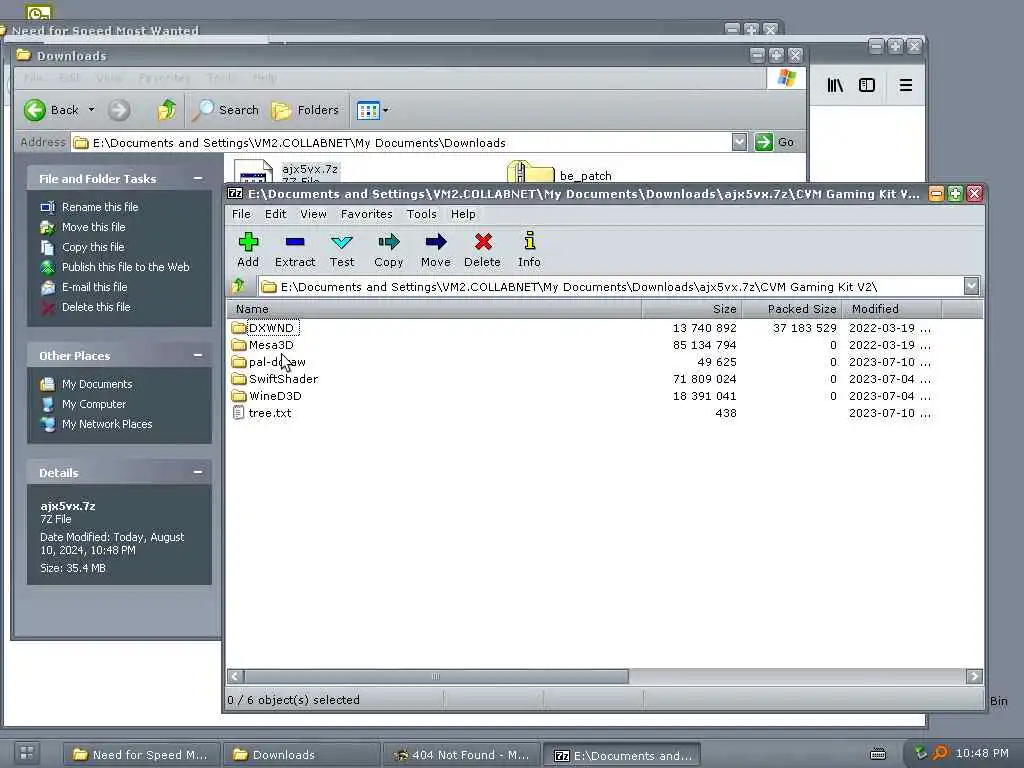Select the DXWND folder in 7-Zip
Image resolution: width=1024 pixels, height=768 pixels.
[x=271, y=328]
